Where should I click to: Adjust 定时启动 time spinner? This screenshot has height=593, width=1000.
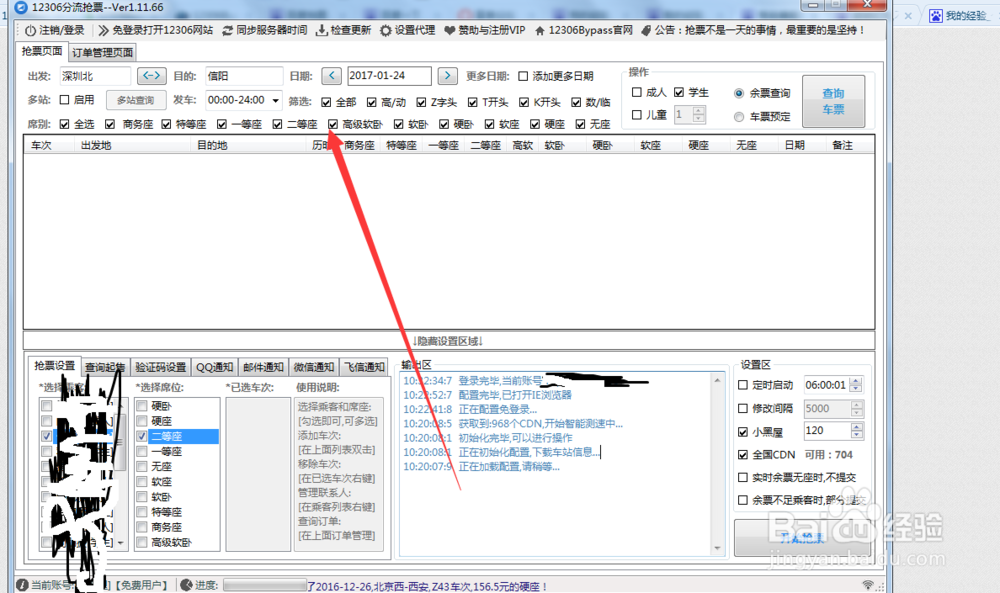[857, 385]
